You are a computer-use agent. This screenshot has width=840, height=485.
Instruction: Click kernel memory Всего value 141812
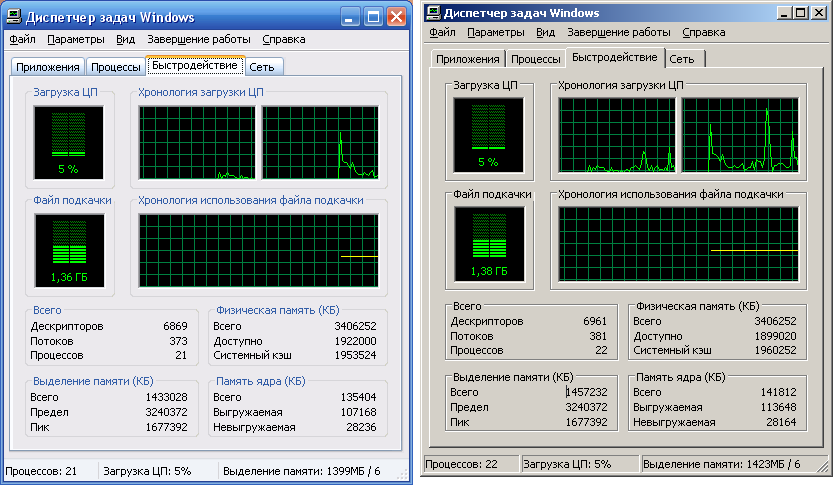coord(778,392)
